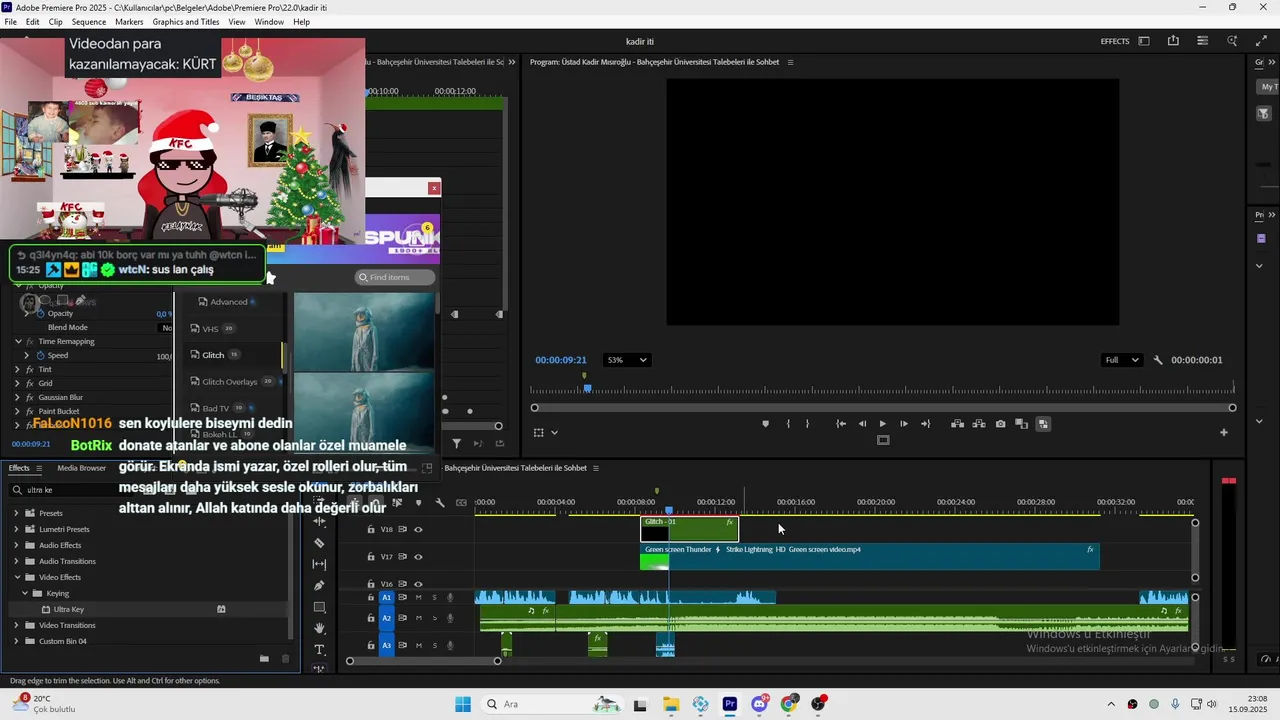Open the Sequence menu
Viewport: 1280px width, 720px height.
(x=89, y=22)
